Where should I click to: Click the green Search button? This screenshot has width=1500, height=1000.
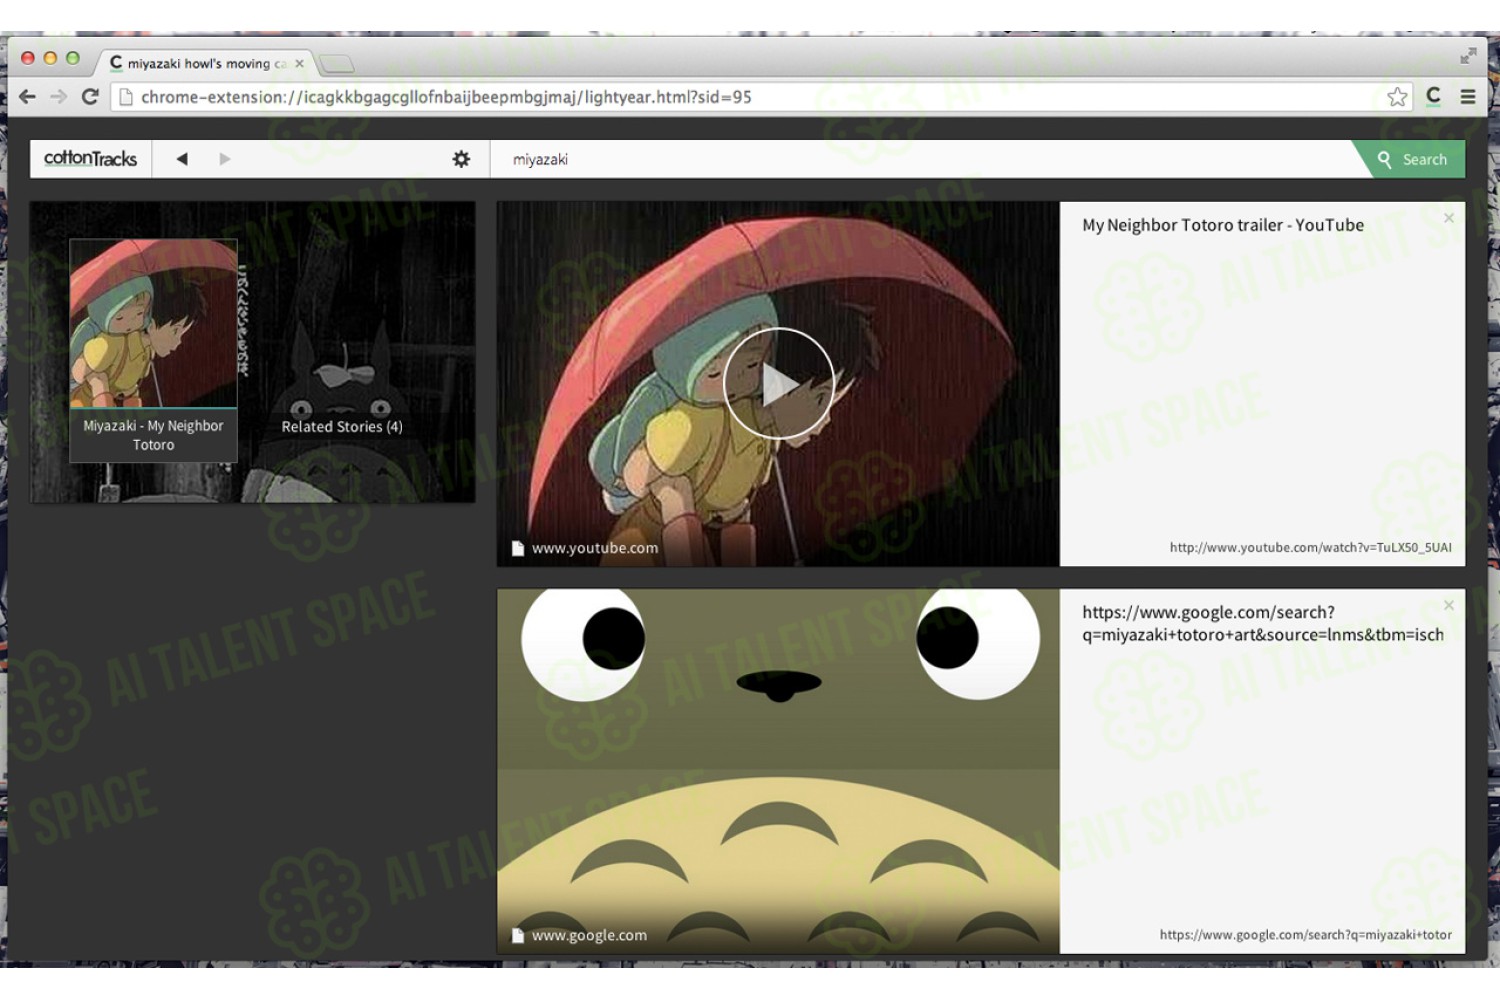coord(1412,159)
